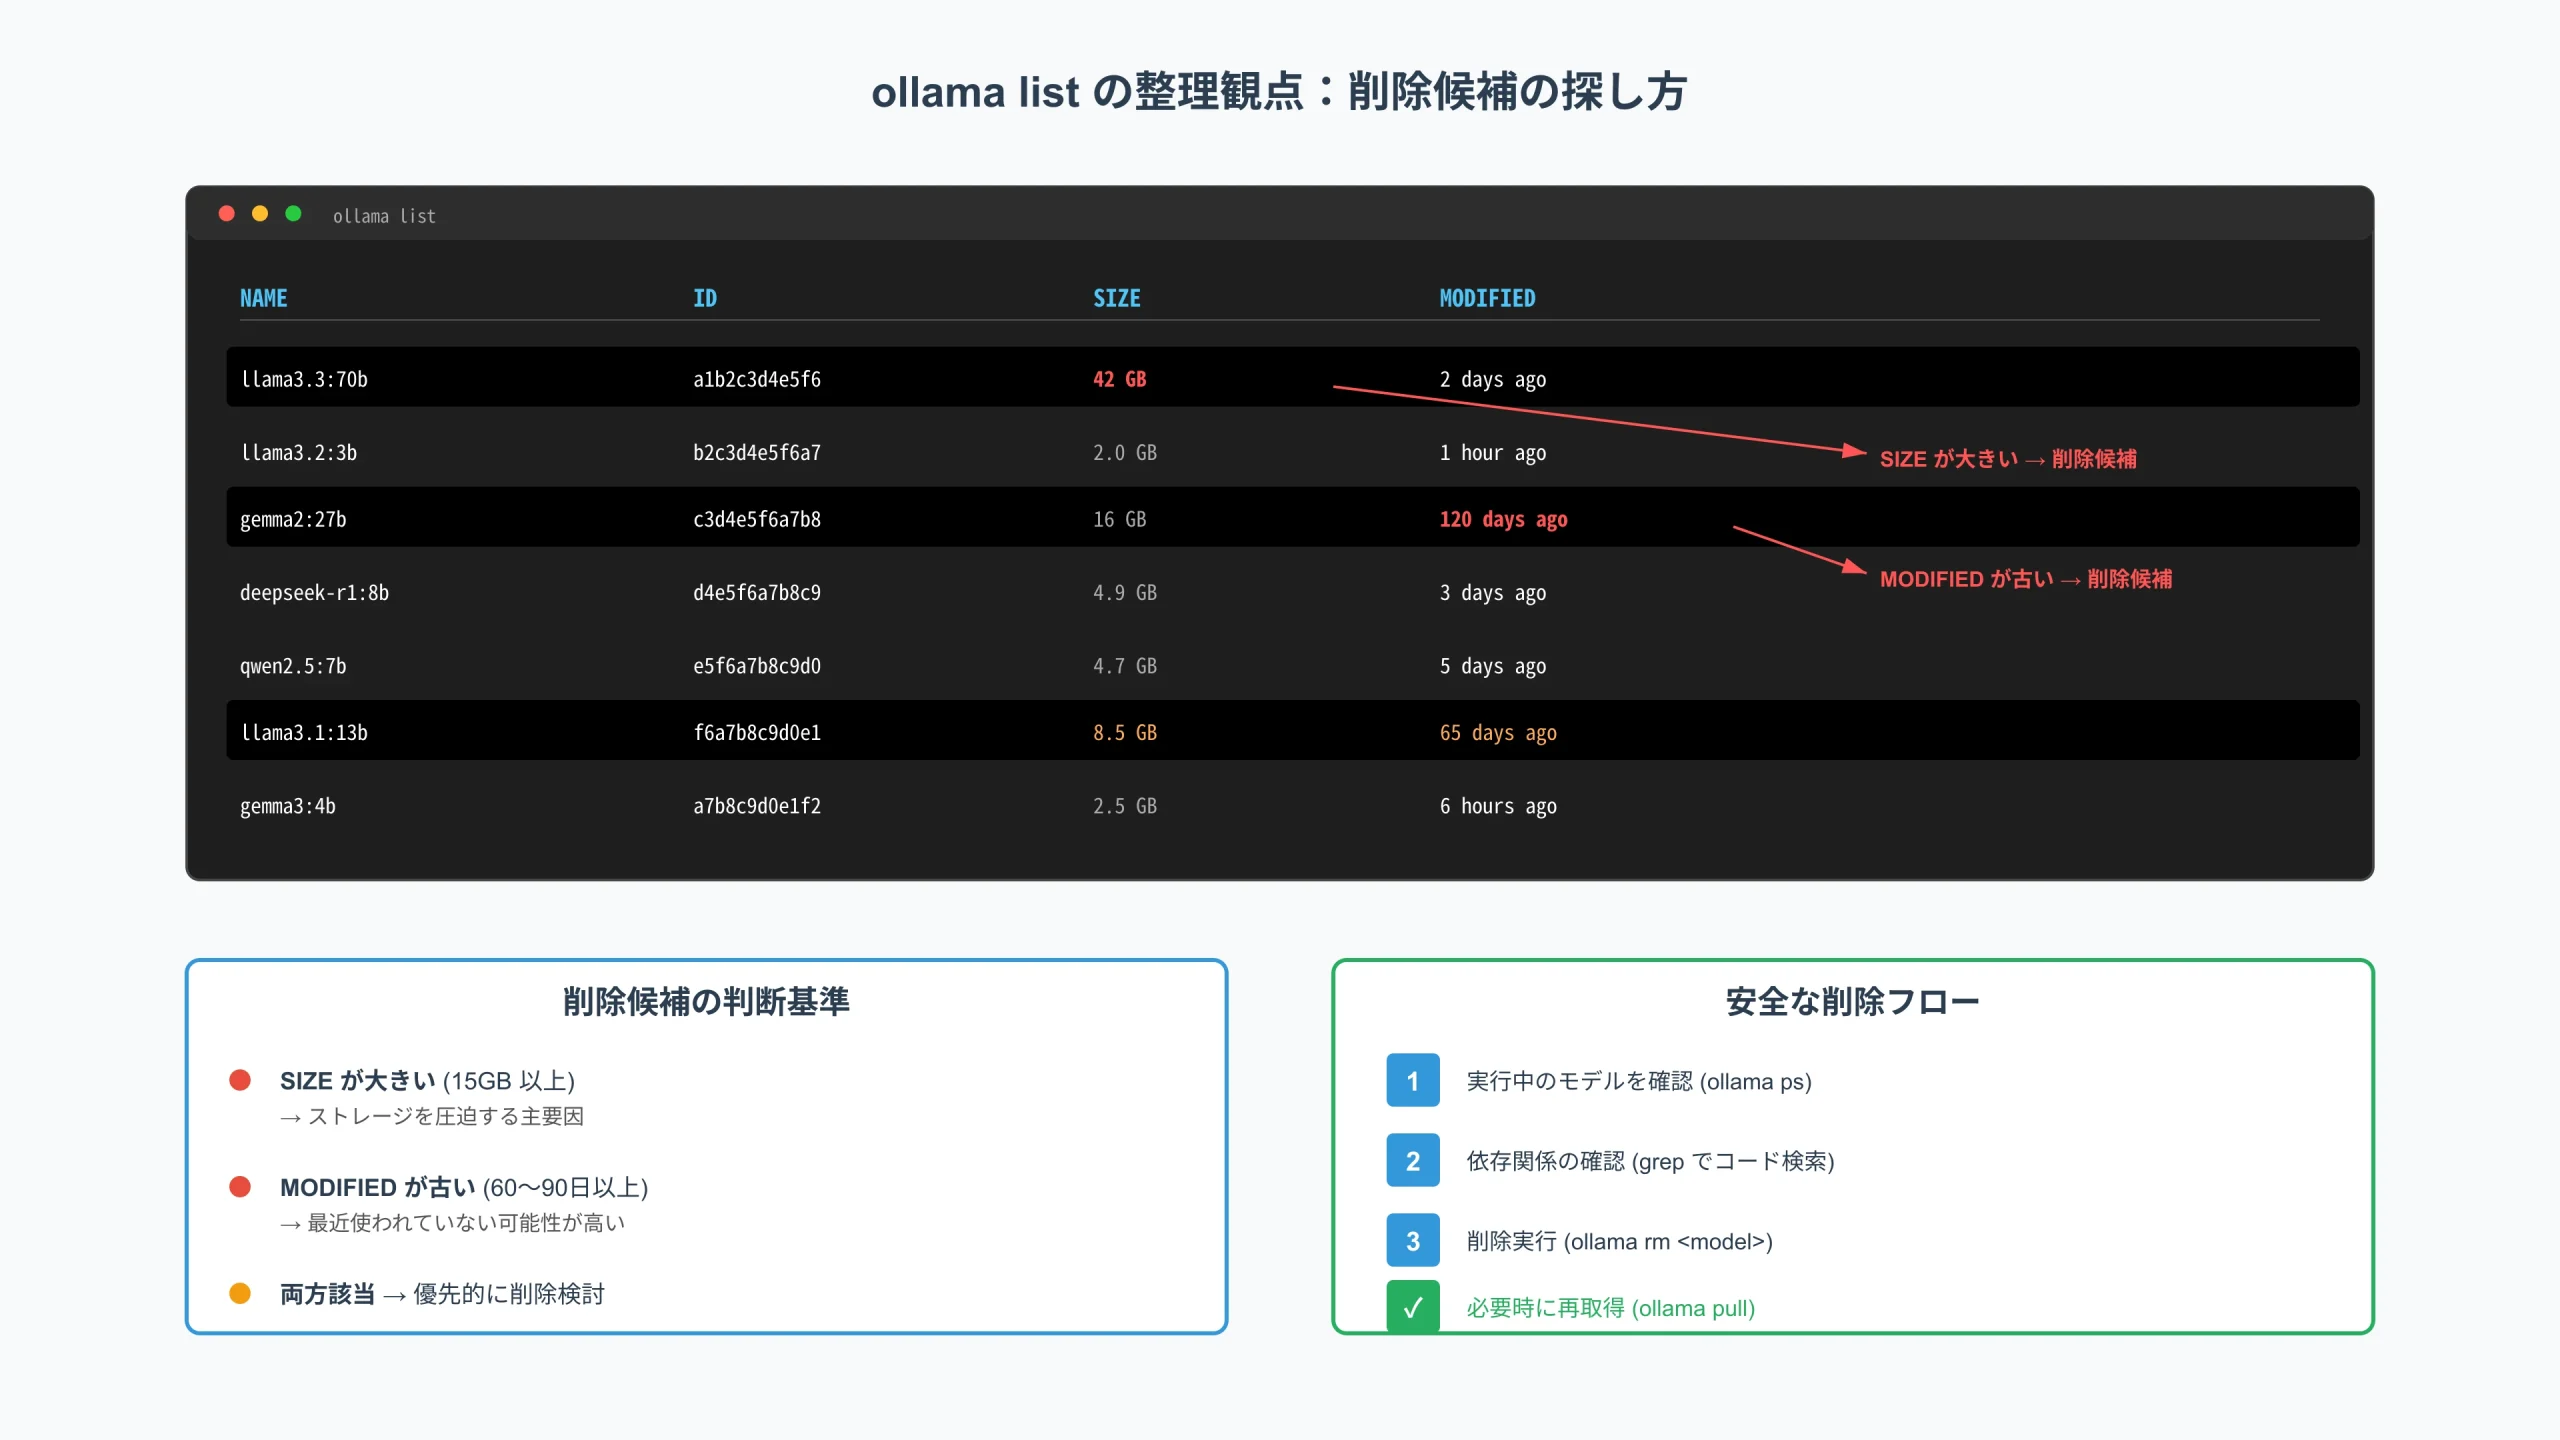Click the 16 GB size value
The height and width of the screenshot is (1440, 2560).
1120,519
